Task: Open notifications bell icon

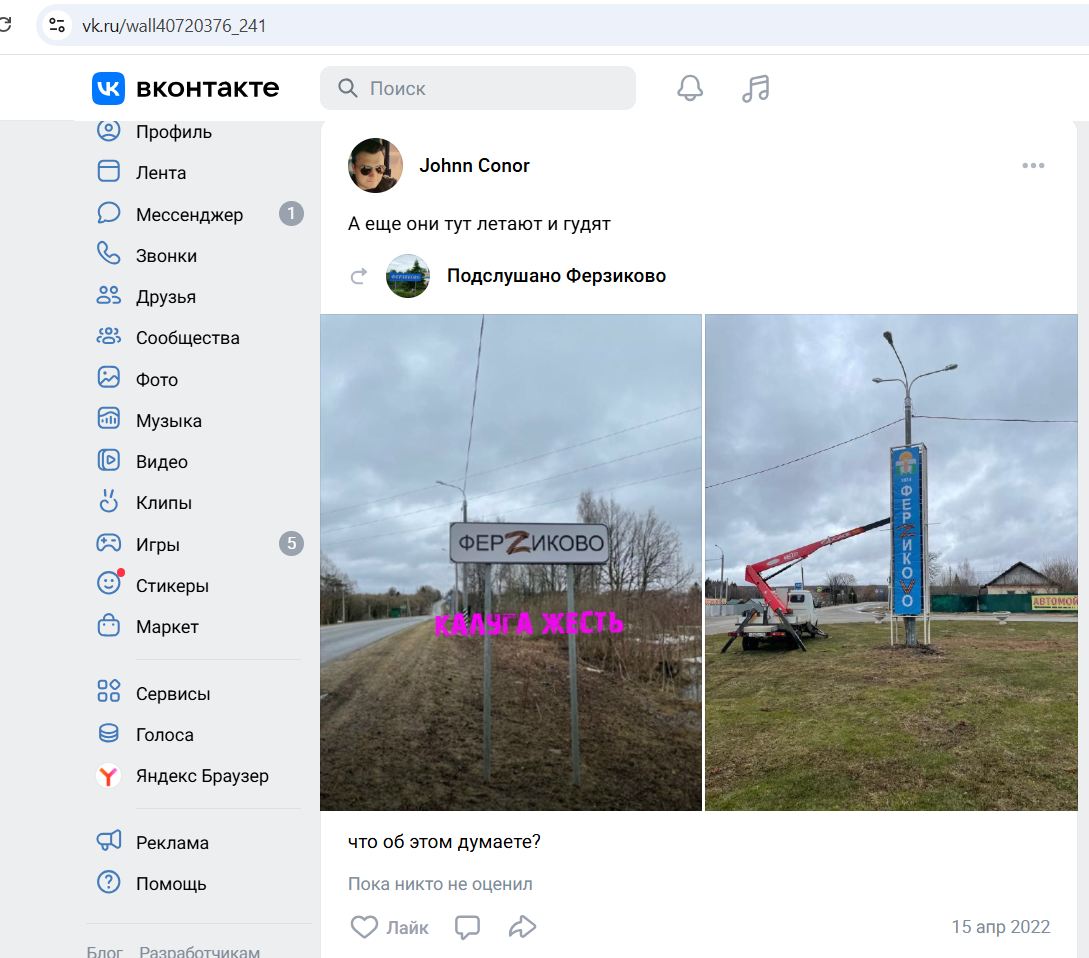Action: tap(690, 88)
